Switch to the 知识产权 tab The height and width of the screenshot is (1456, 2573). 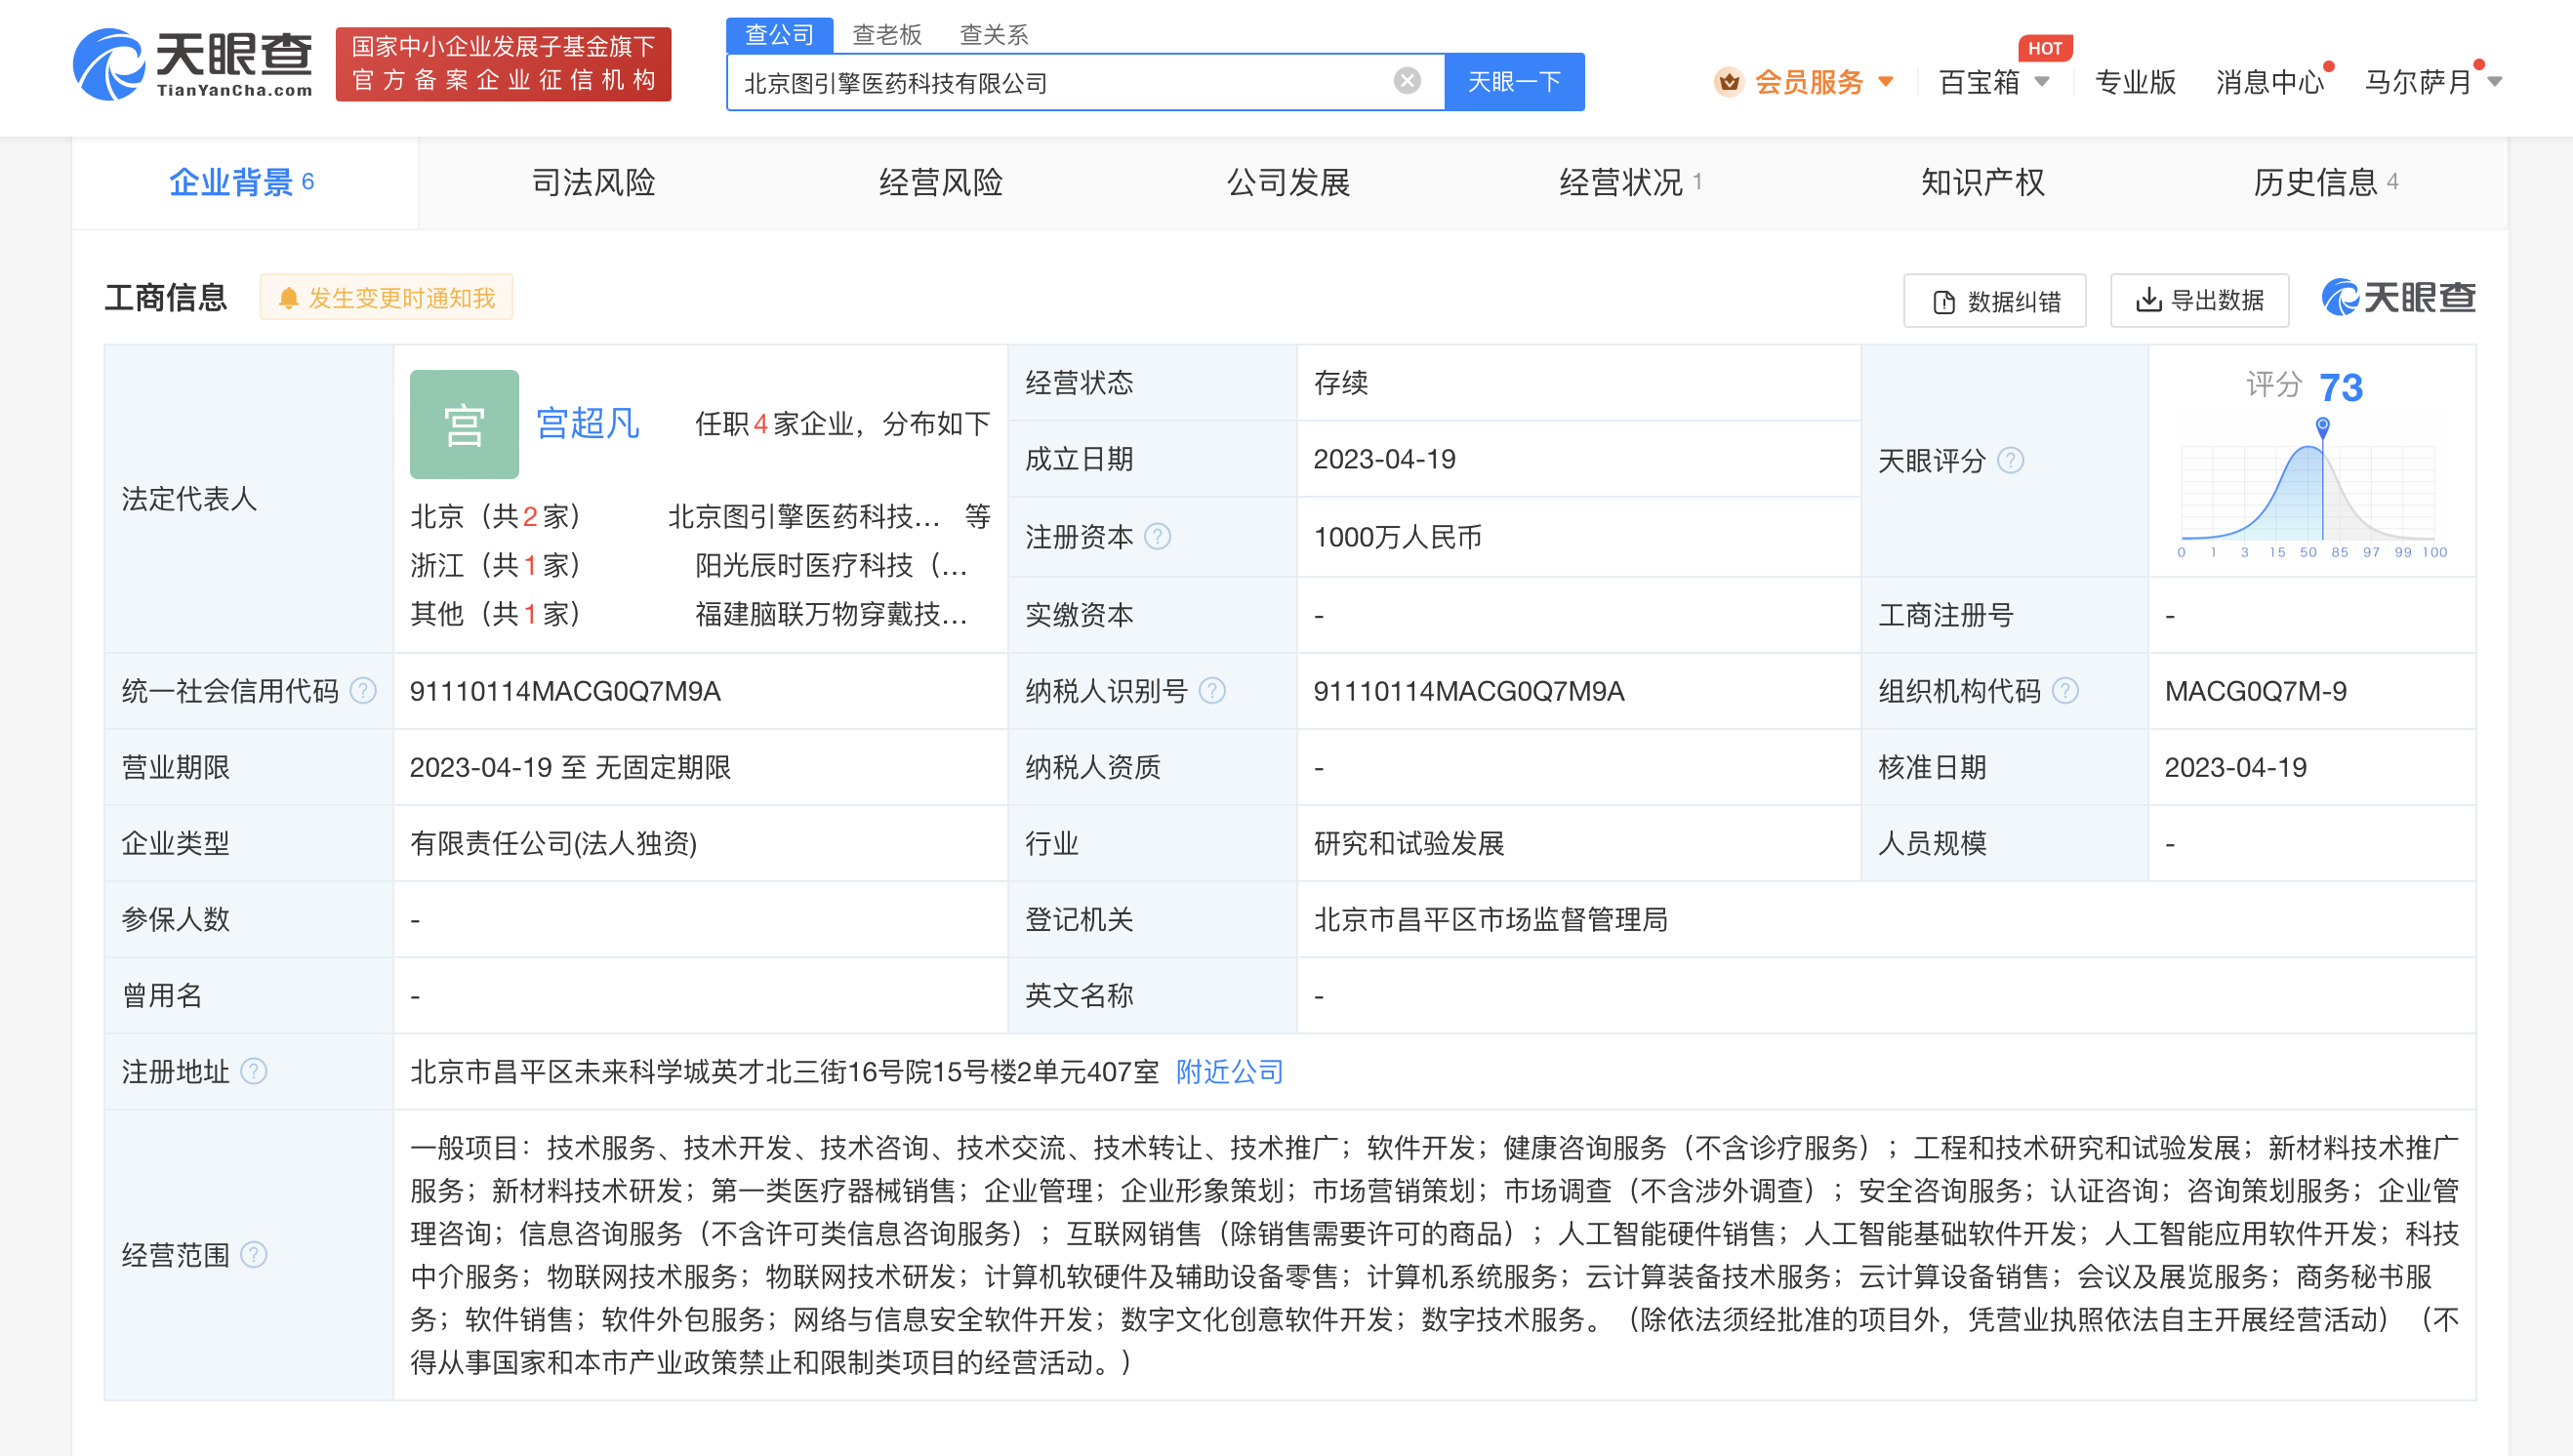coord(1982,182)
